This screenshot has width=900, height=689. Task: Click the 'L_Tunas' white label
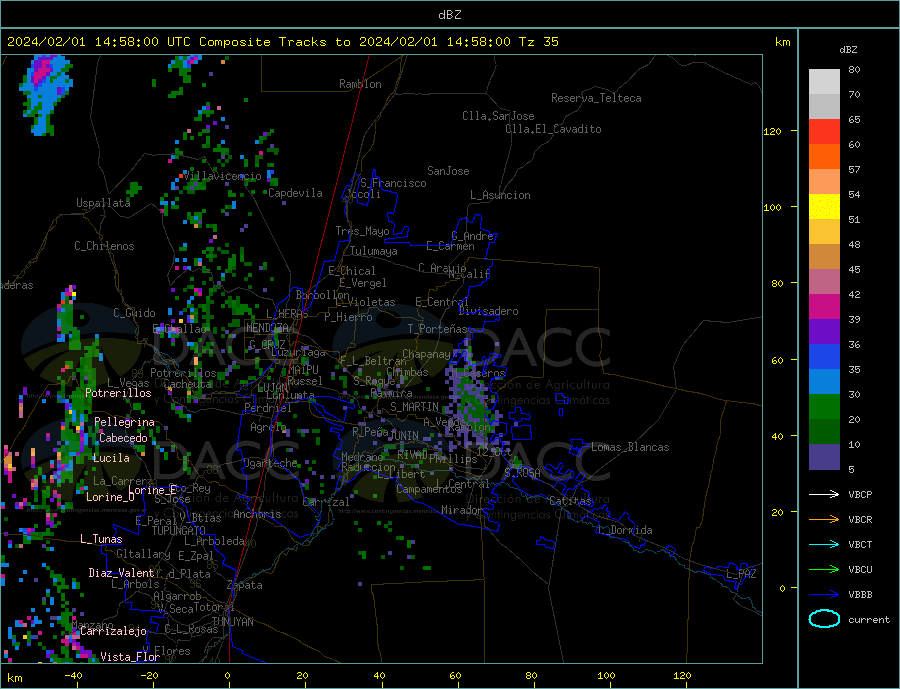[x=101, y=539]
